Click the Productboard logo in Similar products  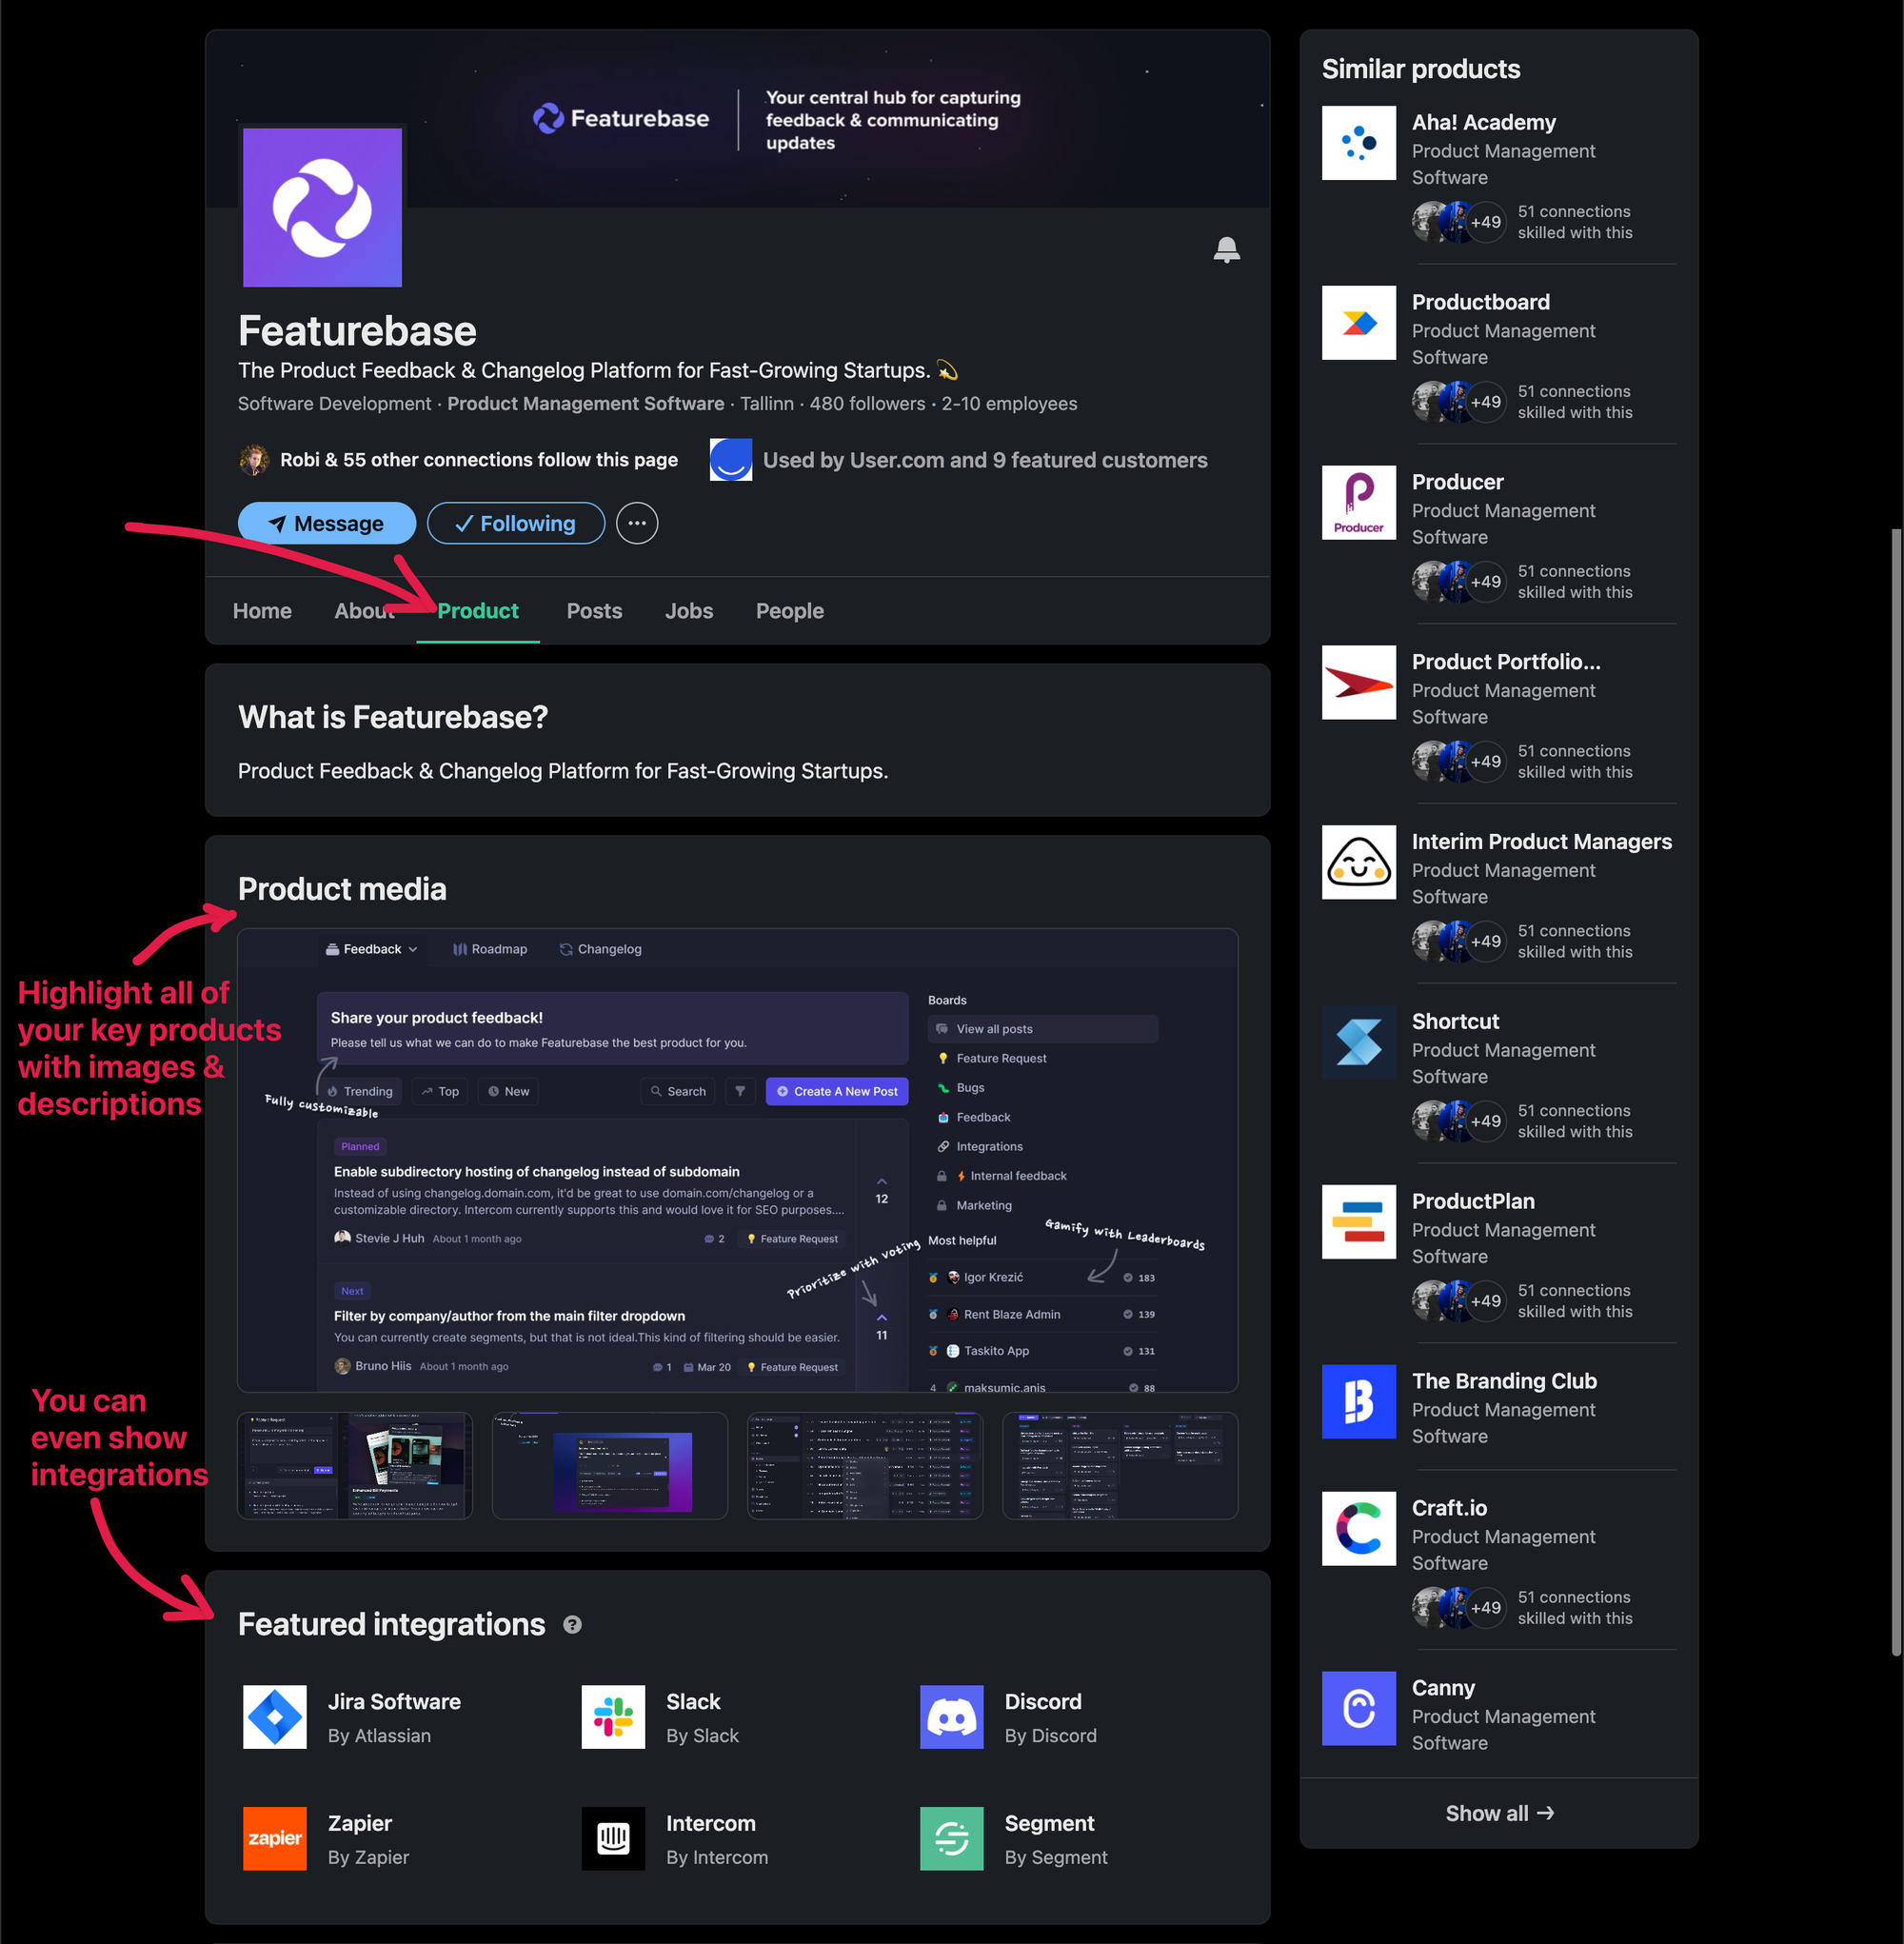[1358, 323]
